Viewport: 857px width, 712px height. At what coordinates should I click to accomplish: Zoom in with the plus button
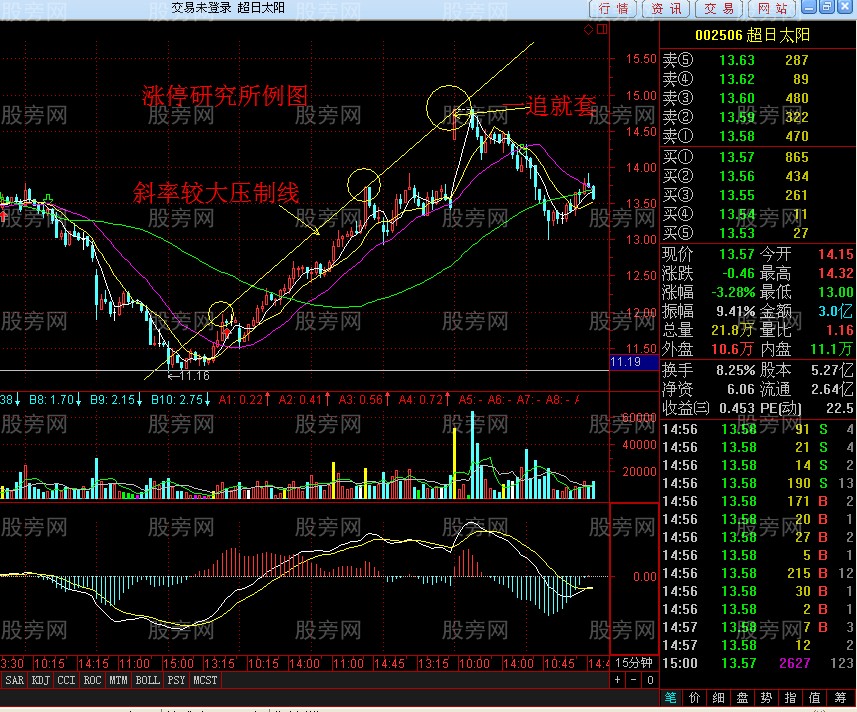pos(617,680)
